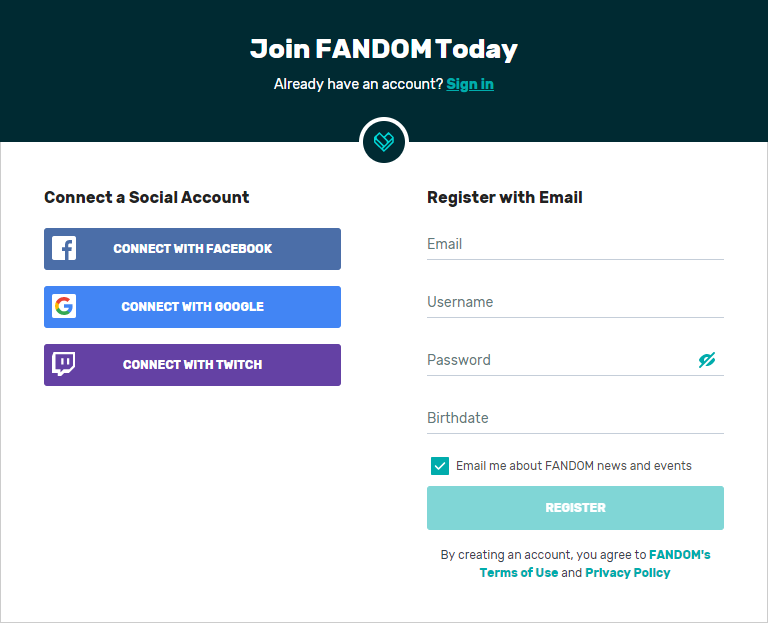
Task: Show password using the crossed-eye icon
Action: pyautogui.click(x=707, y=360)
